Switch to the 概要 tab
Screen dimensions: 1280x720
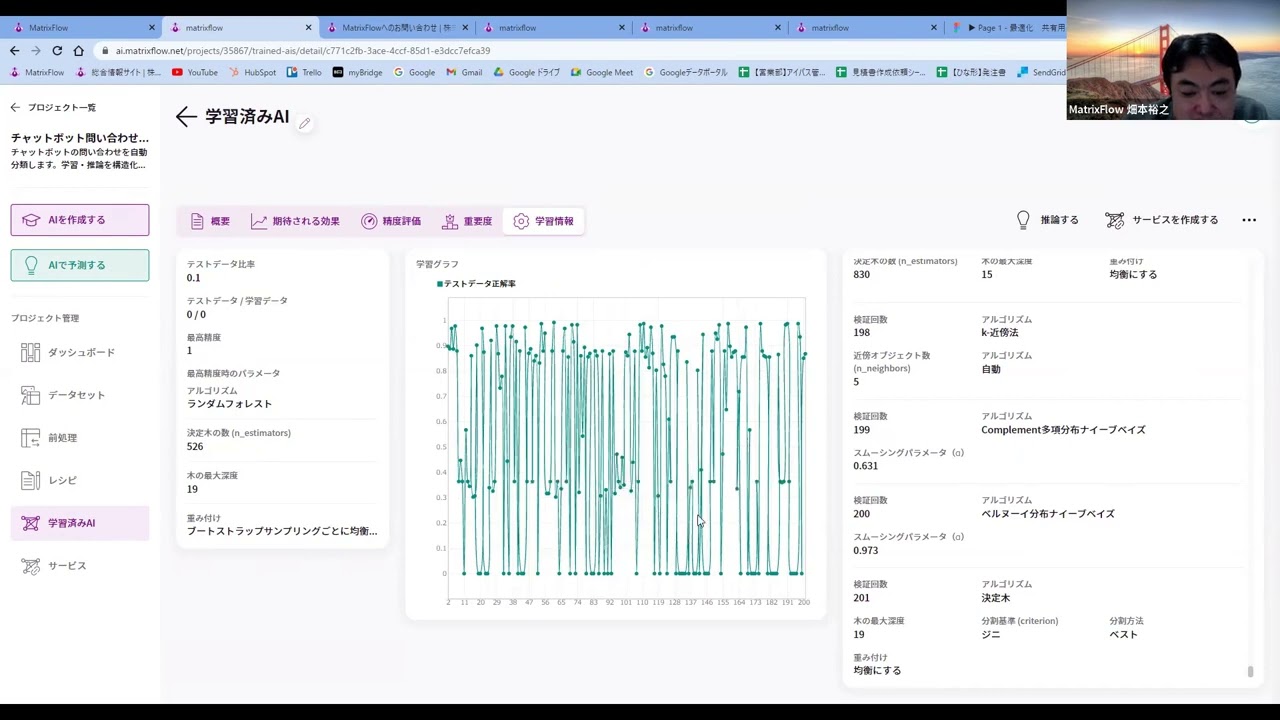(x=210, y=221)
